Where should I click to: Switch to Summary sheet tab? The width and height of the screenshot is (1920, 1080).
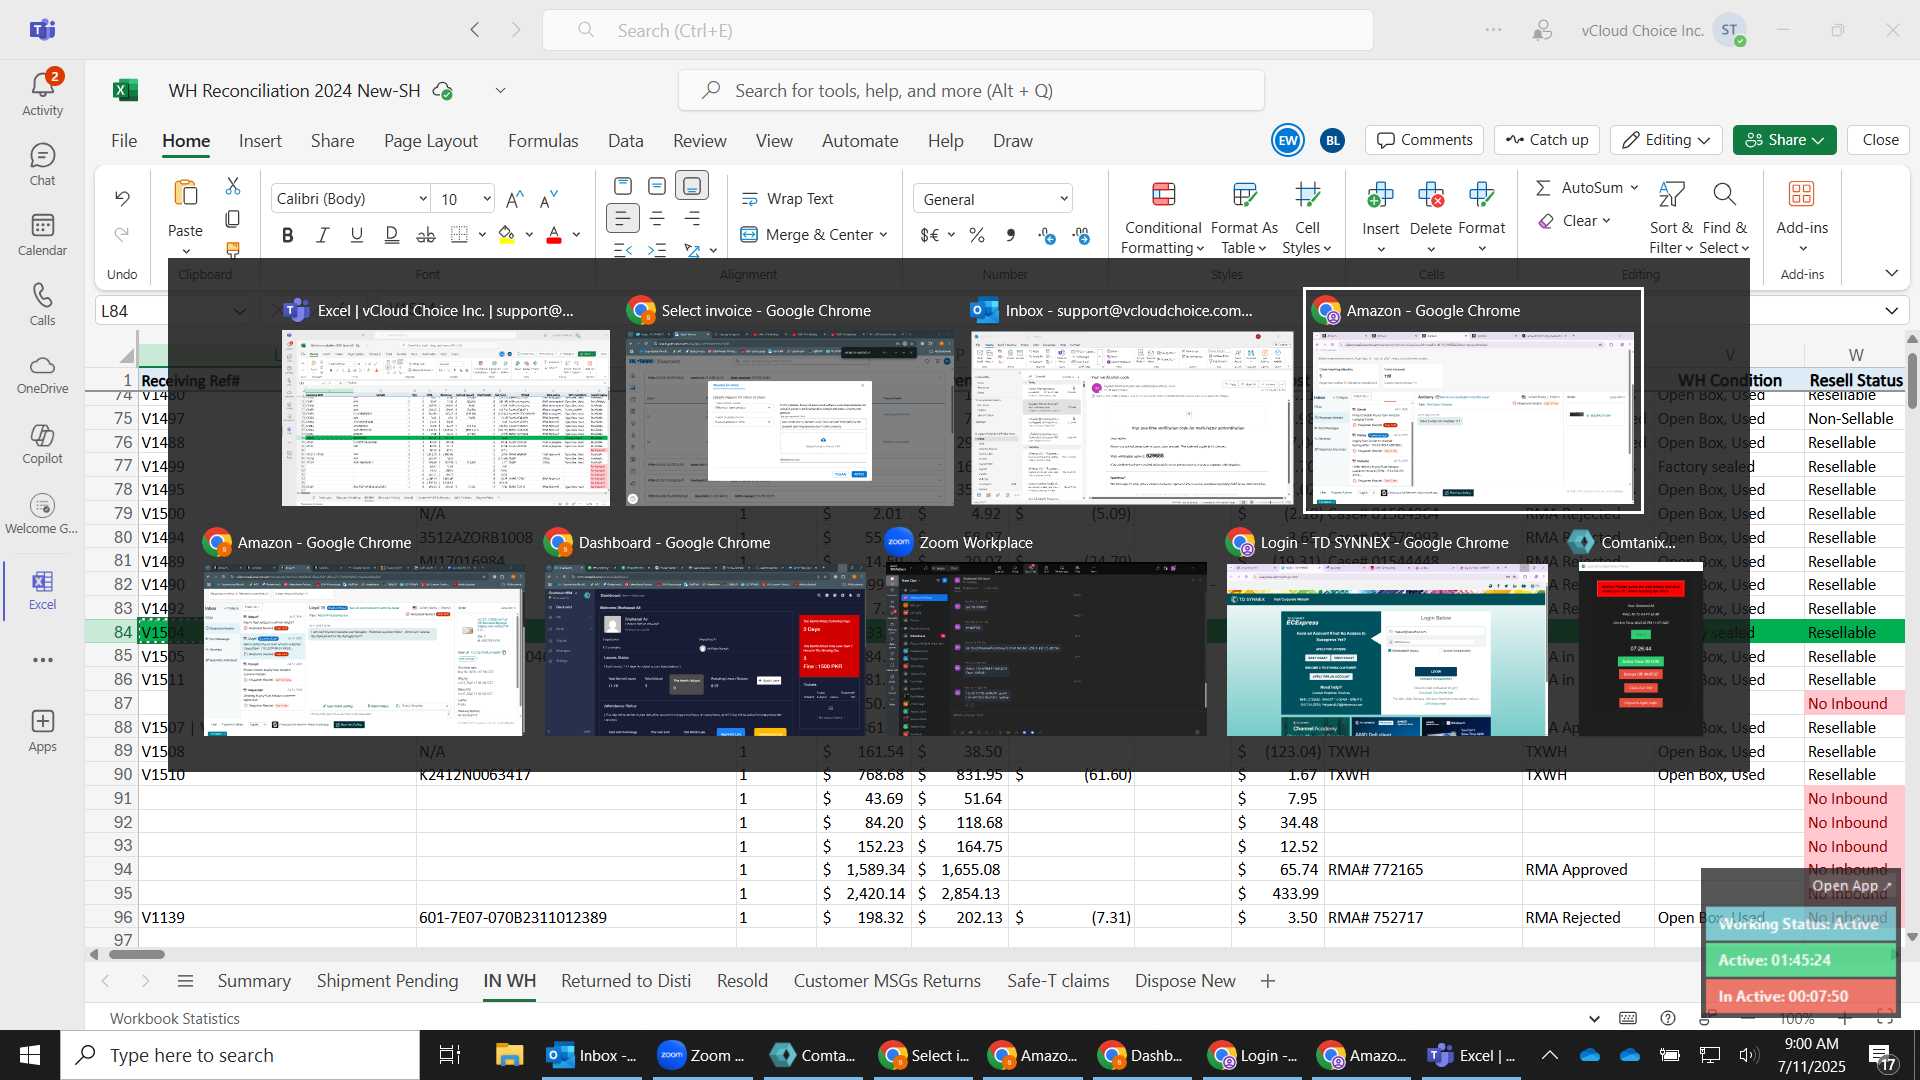click(x=254, y=981)
